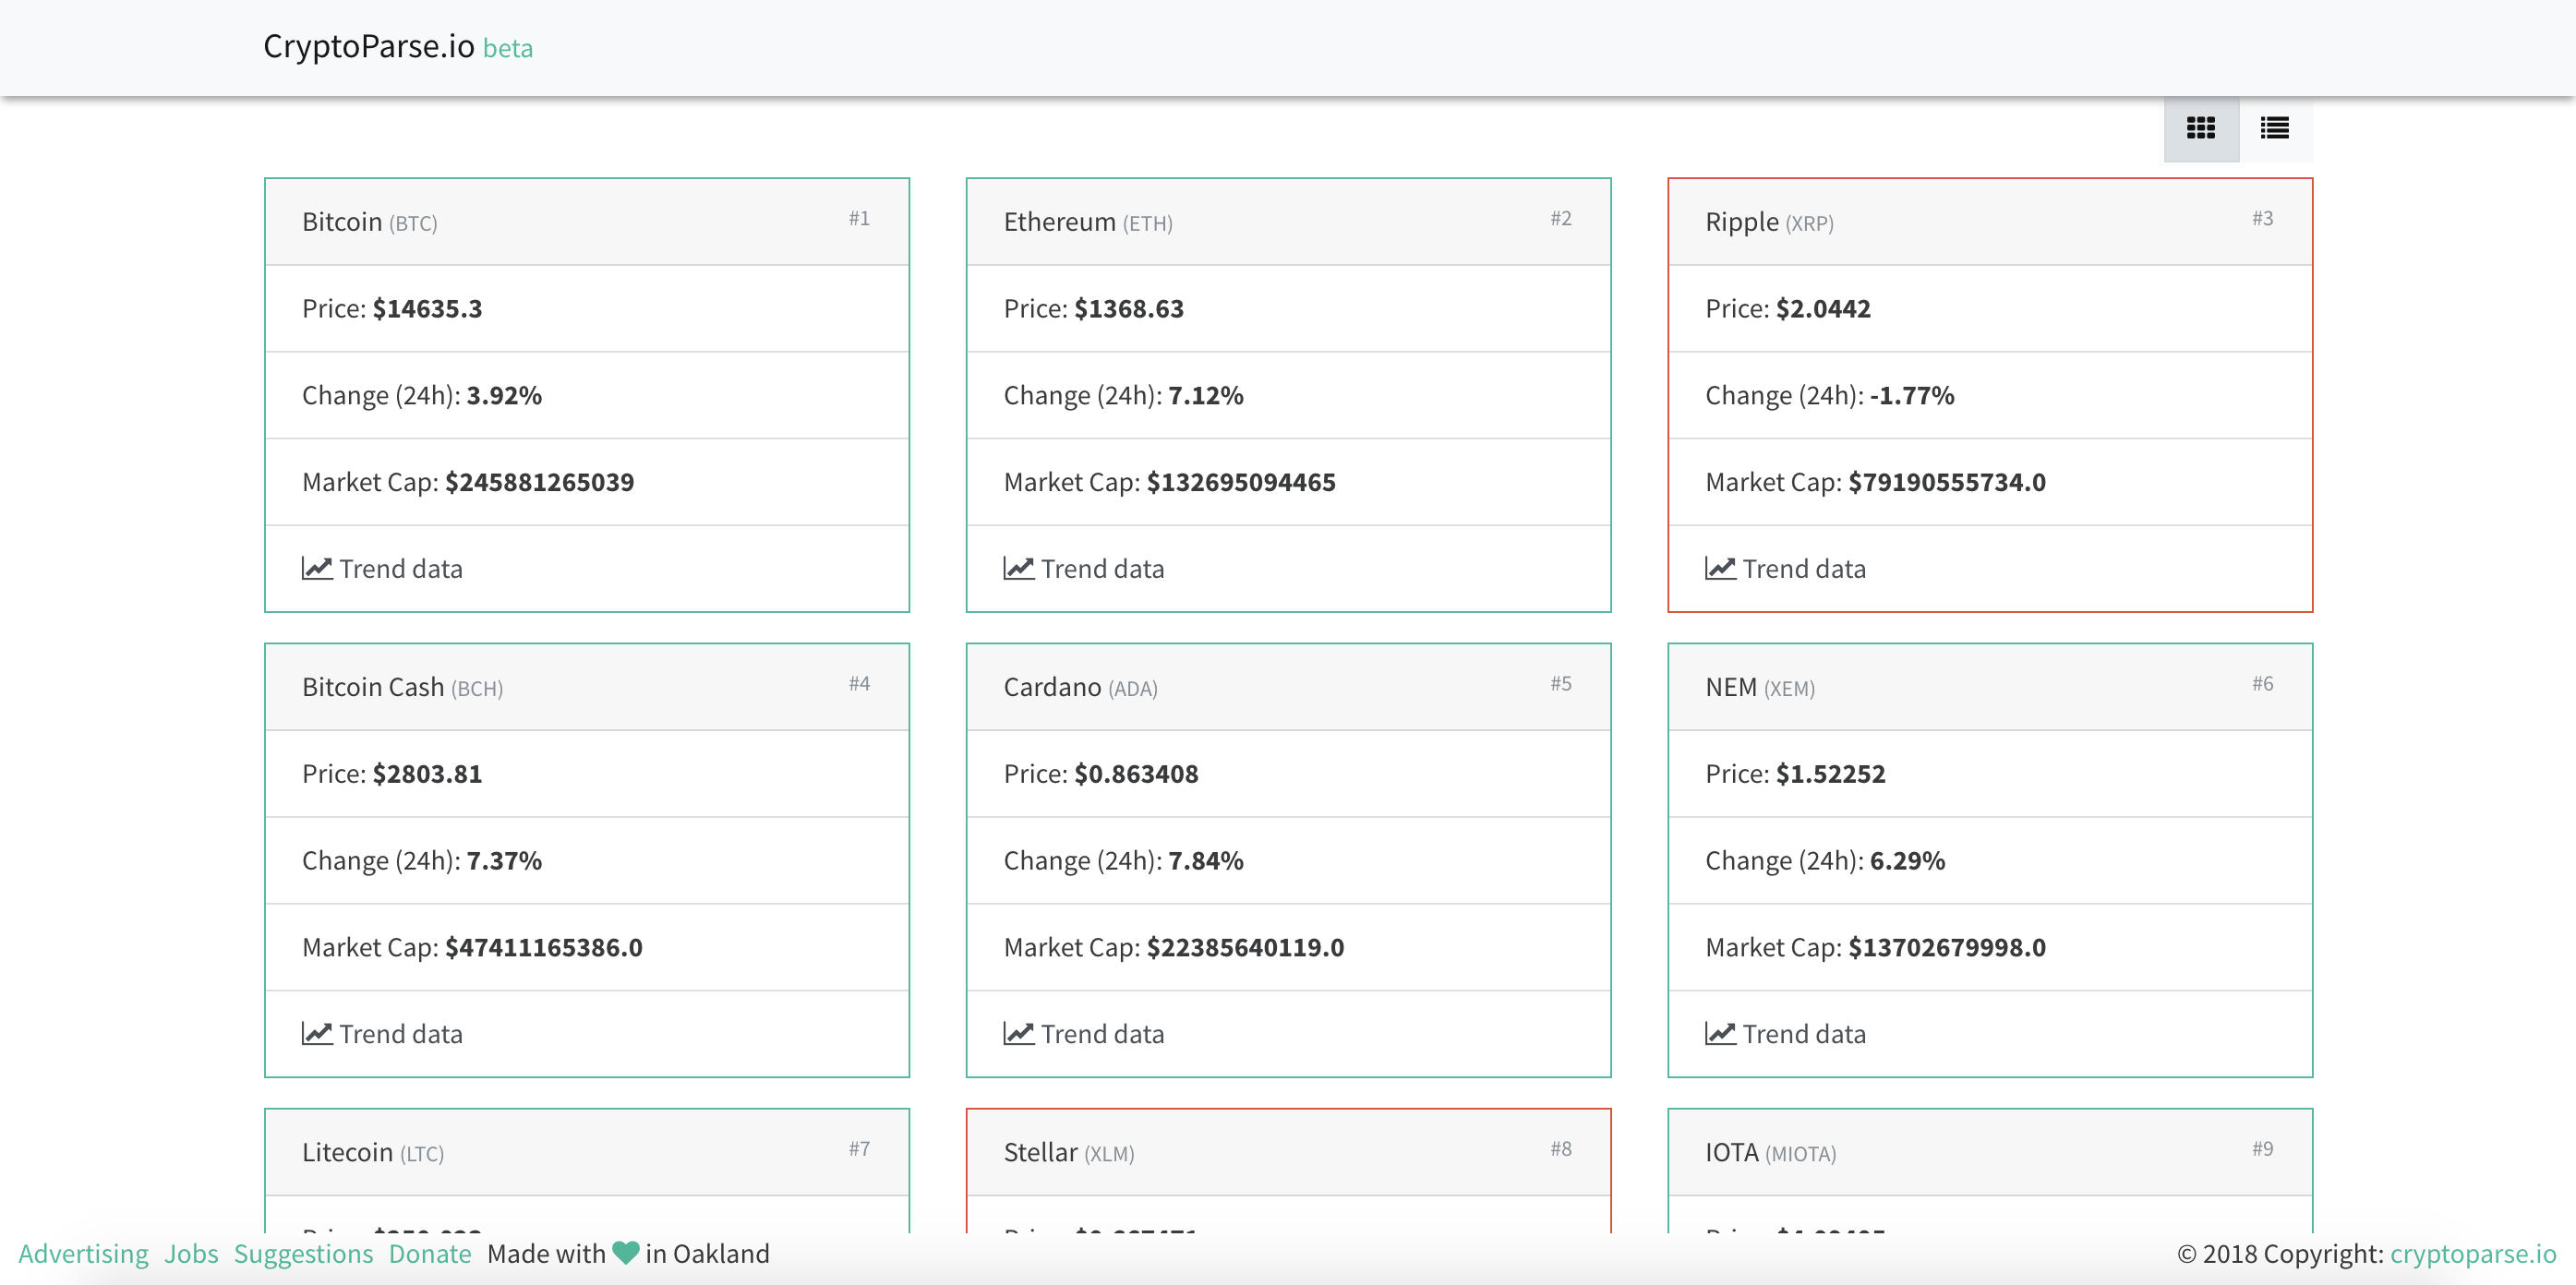Select the grid view icon
The image size is (2576, 1285).
(2200, 128)
